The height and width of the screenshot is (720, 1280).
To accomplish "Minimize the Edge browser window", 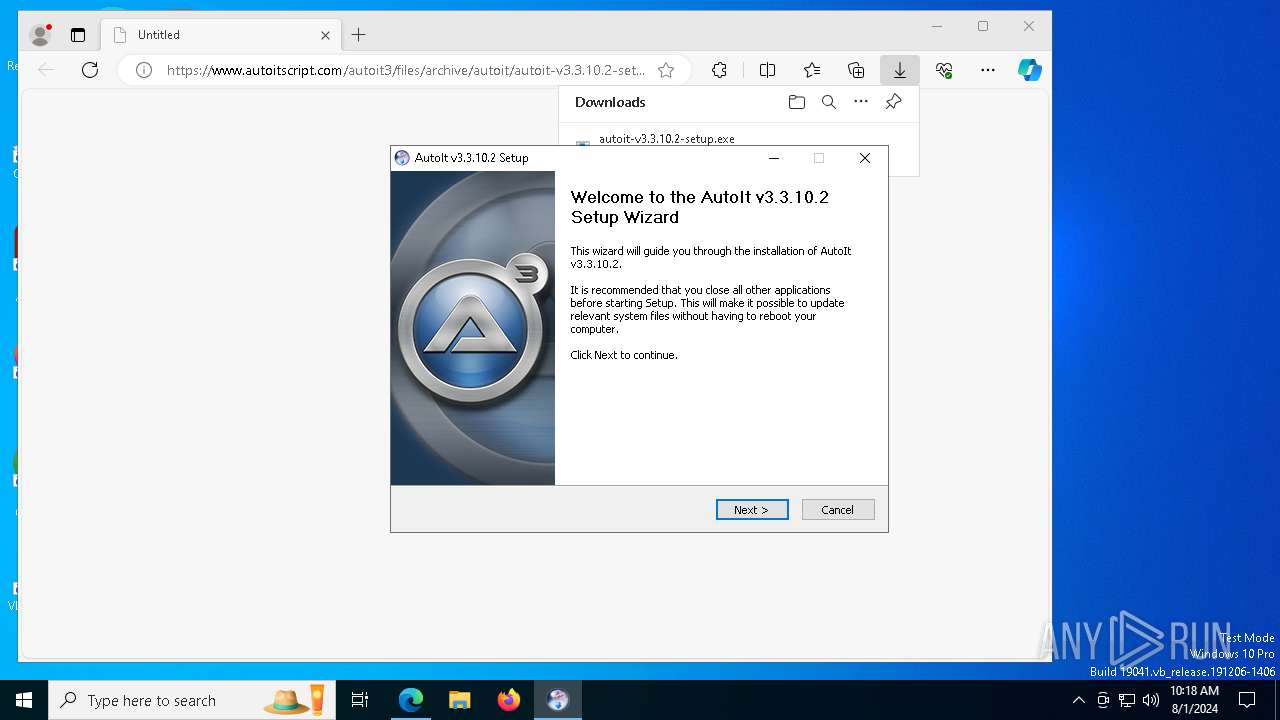I will pyautogui.click(x=937, y=27).
